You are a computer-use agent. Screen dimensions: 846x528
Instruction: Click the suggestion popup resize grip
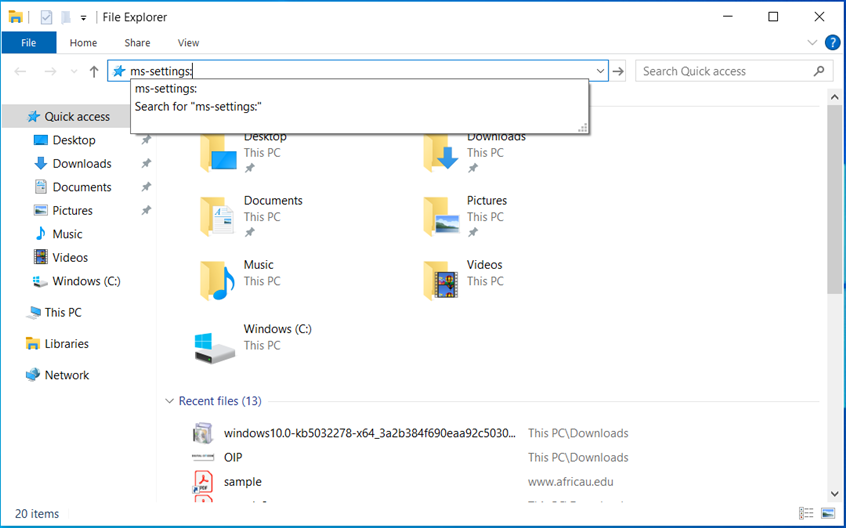click(x=583, y=128)
